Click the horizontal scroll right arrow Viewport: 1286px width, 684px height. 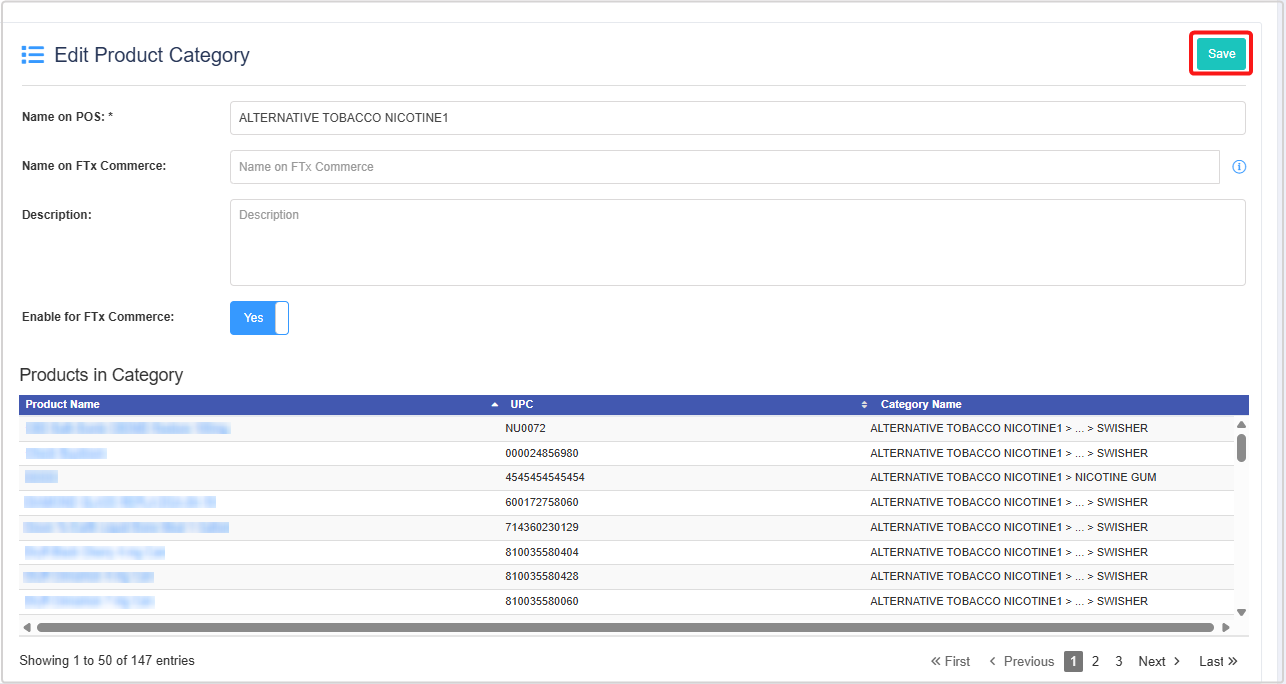tap(1226, 628)
